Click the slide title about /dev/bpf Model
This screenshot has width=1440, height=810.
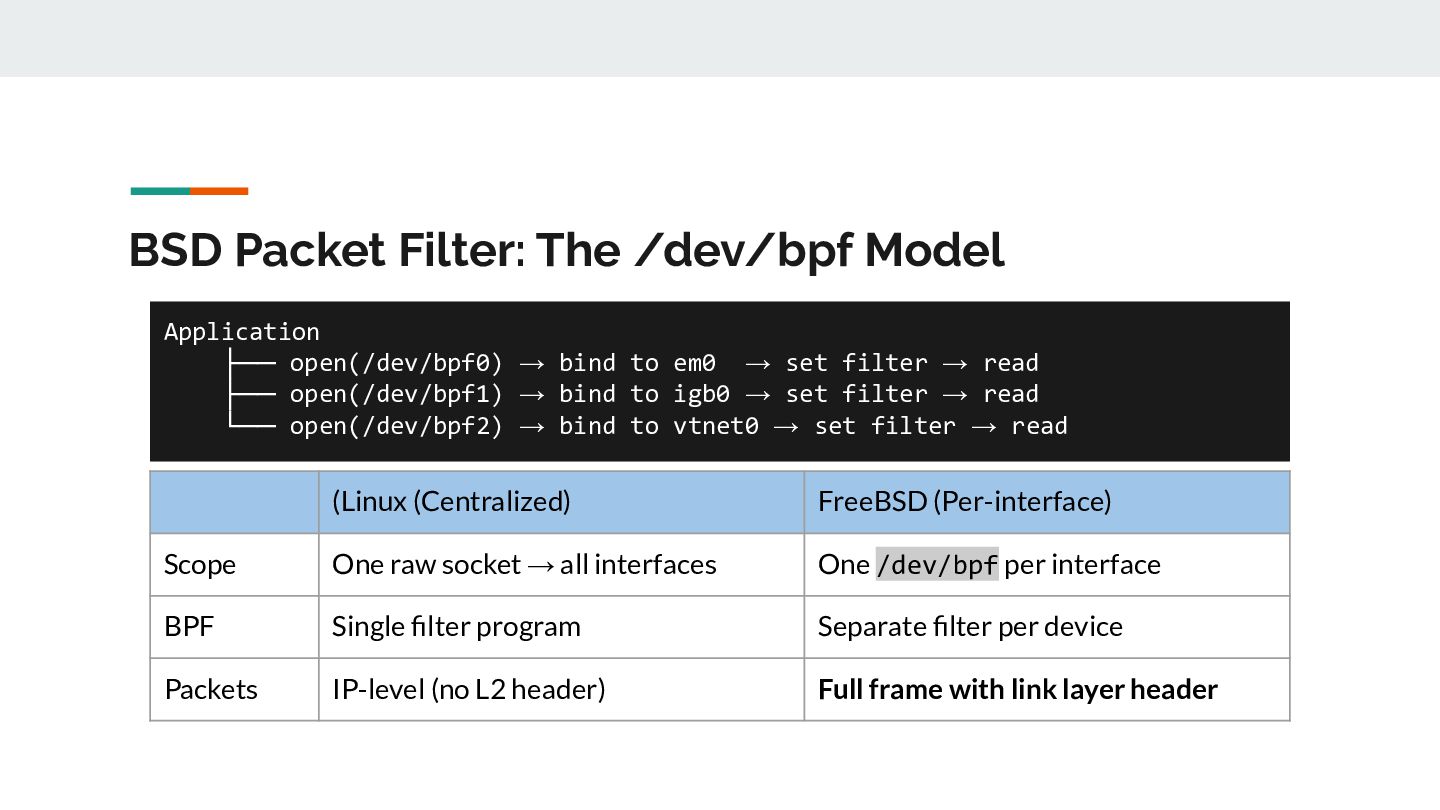[x=566, y=250]
